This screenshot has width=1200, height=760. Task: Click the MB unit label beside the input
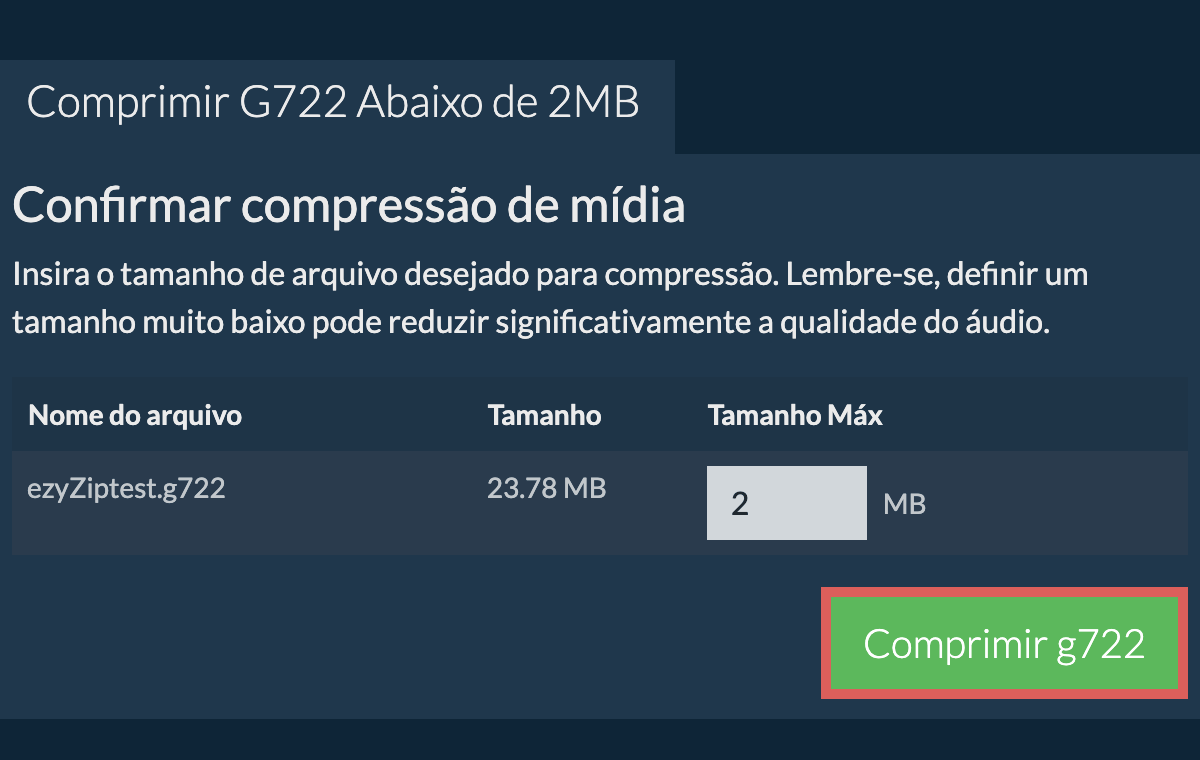tap(904, 504)
